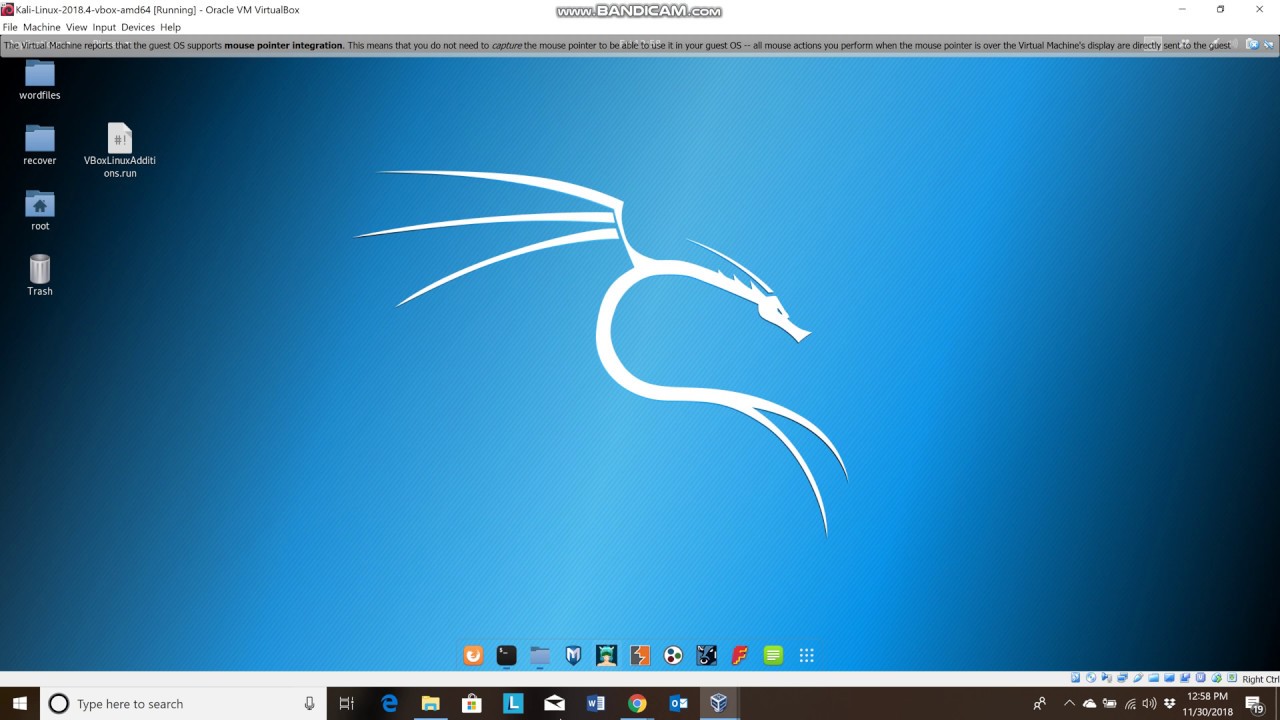Open the Machine menu
1280x720 pixels.
(41, 27)
